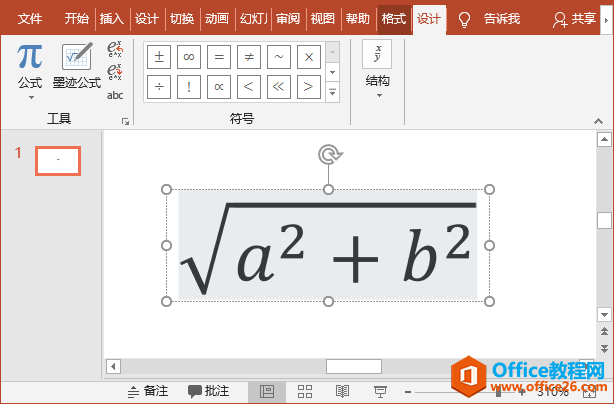614x404 pixels.
Task: Switch to the 切换 transitions tab
Action: coord(182,18)
